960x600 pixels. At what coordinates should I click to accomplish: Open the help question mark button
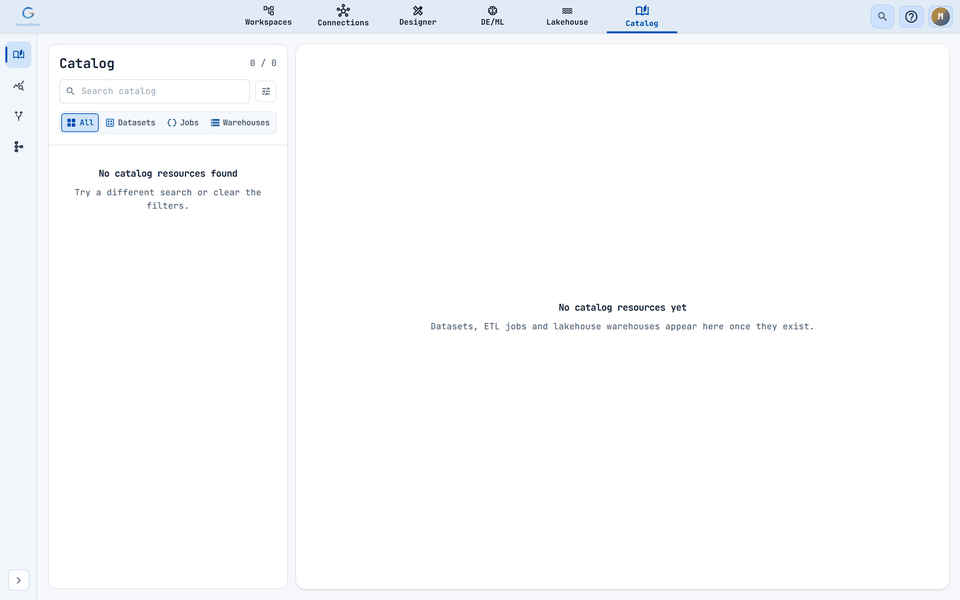click(911, 17)
